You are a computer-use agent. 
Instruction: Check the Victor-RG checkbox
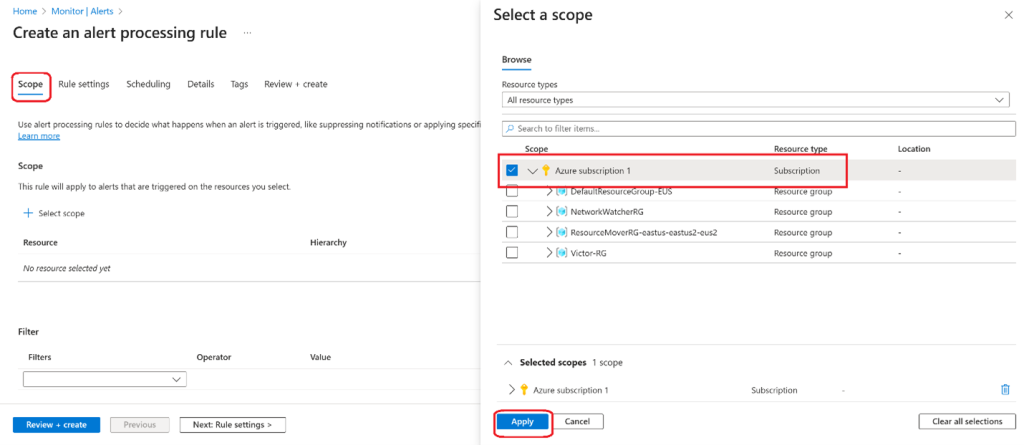pyautogui.click(x=512, y=253)
